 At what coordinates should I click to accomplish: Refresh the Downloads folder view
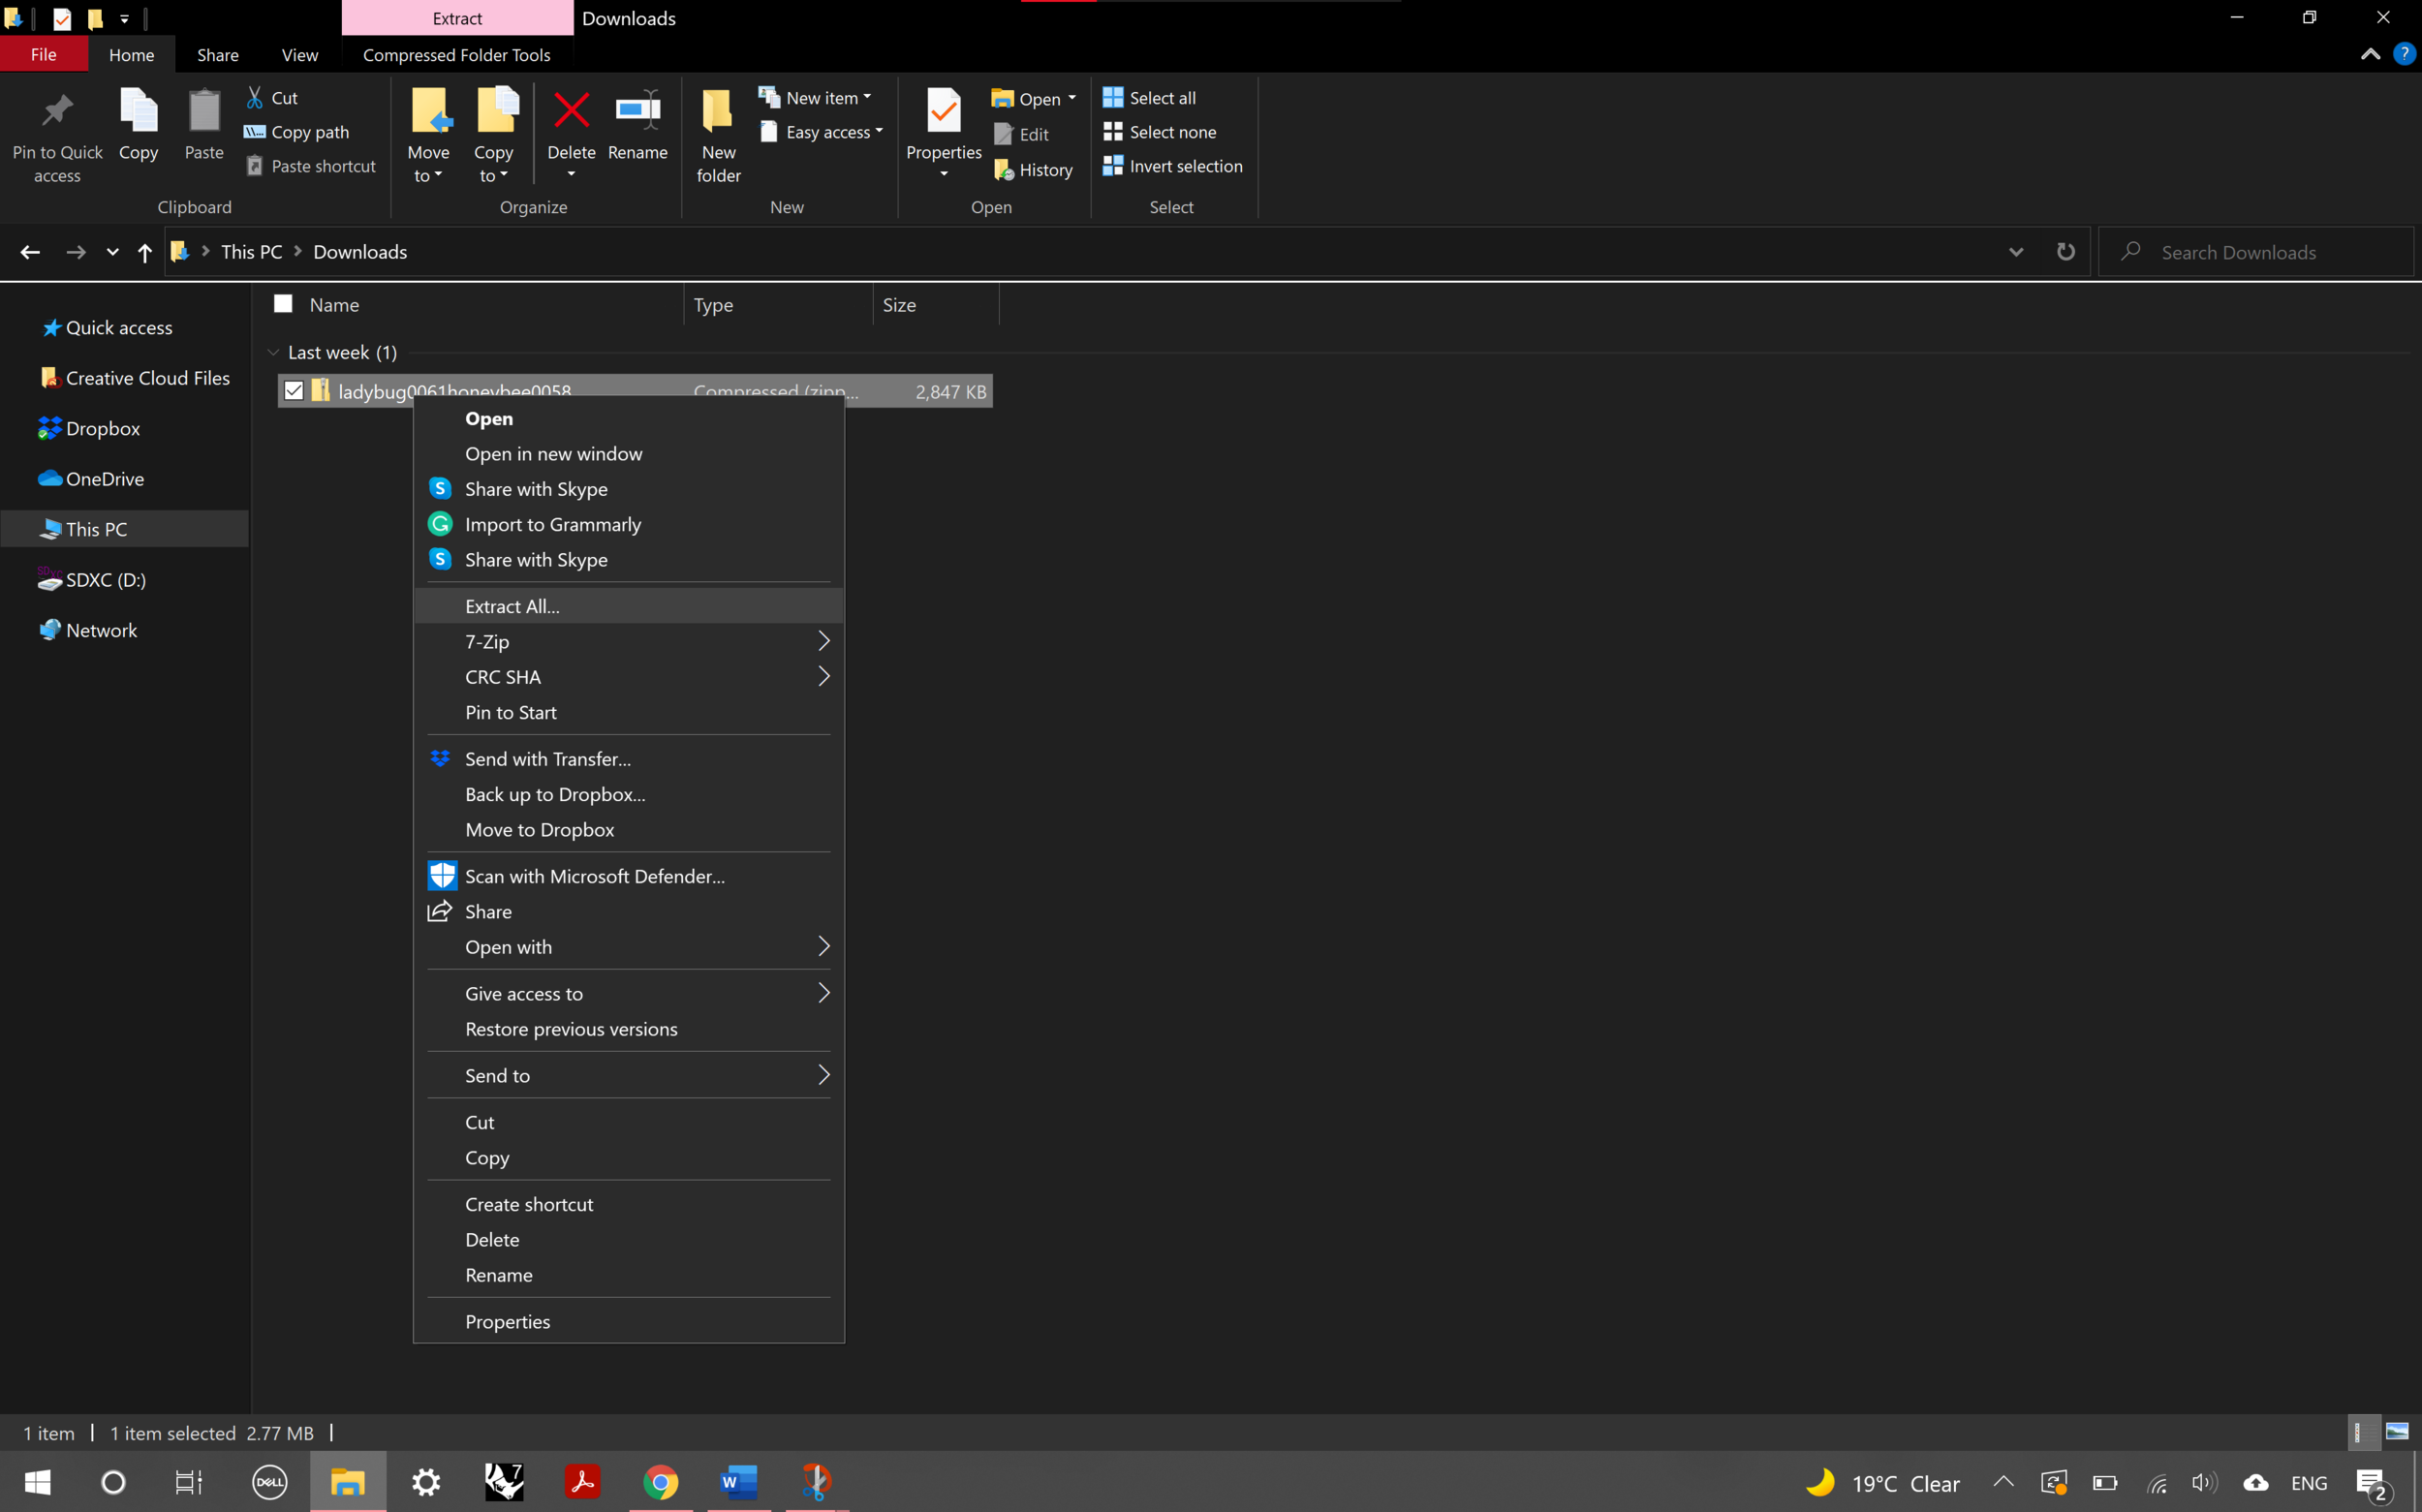2066,252
